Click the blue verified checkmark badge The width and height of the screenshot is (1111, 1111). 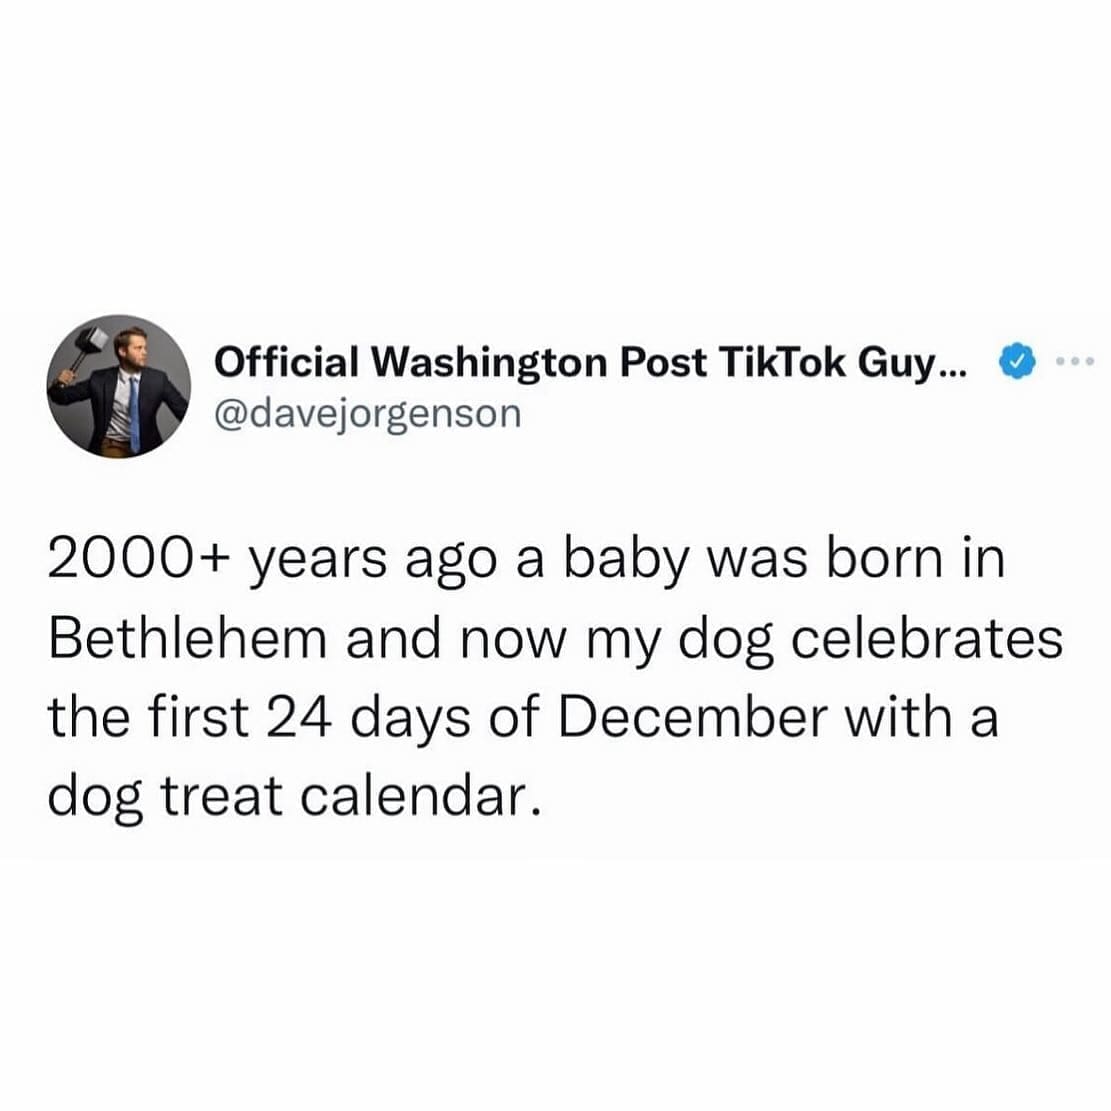click(1014, 362)
